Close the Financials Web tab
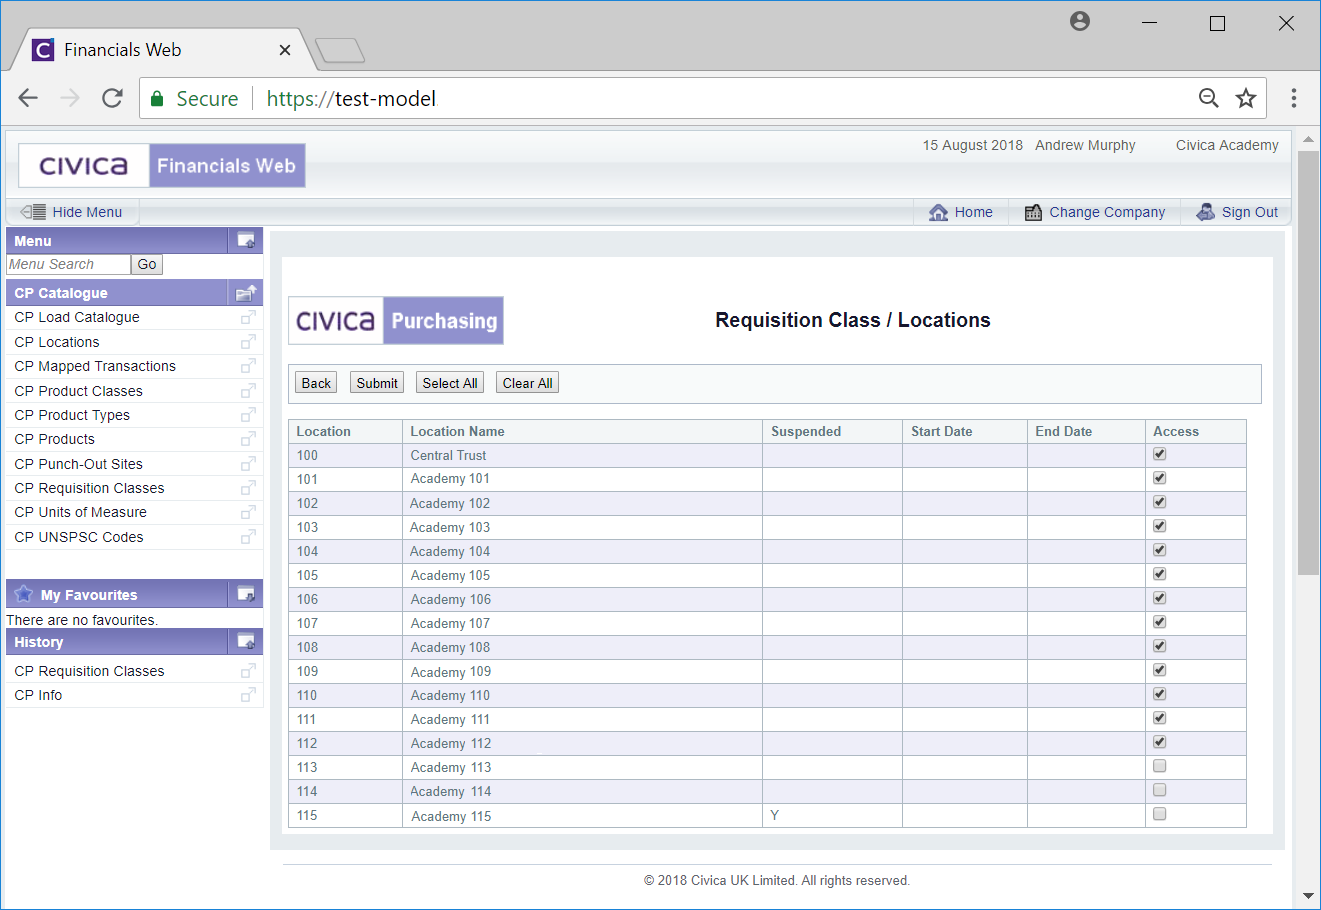Viewport: 1321px width, 910px height. [x=285, y=50]
